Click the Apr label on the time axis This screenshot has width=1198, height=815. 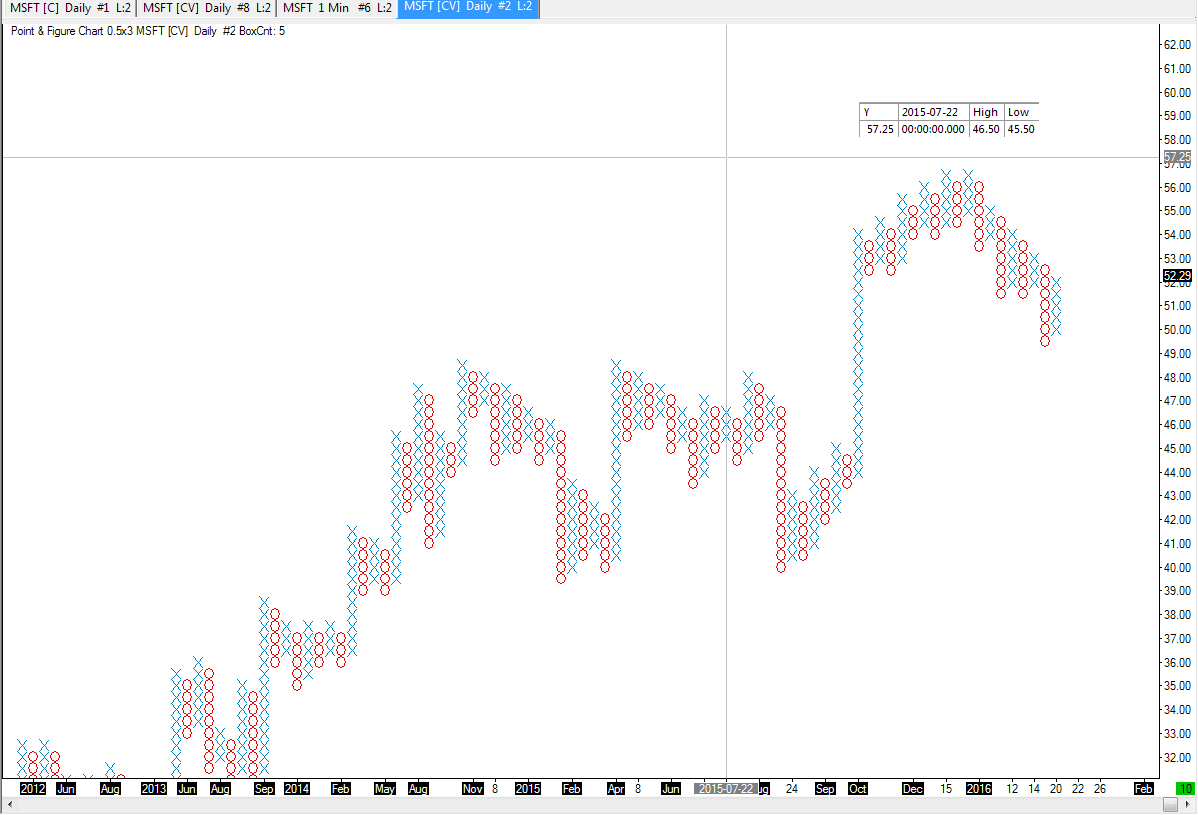coord(615,788)
